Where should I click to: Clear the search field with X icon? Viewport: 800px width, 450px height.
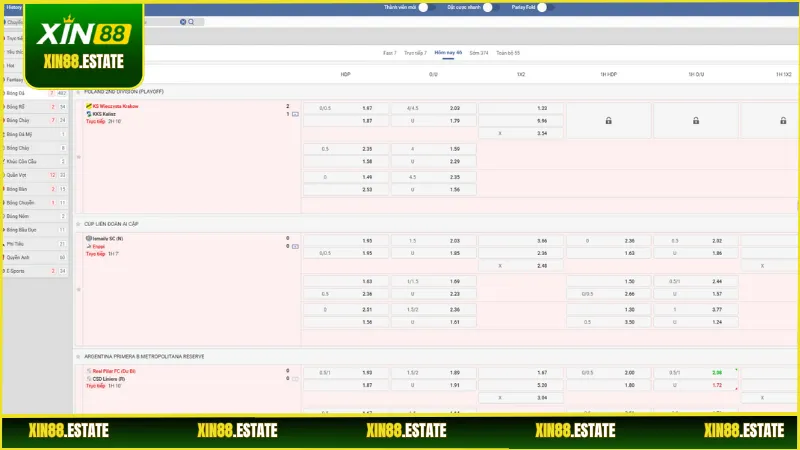(x=183, y=22)
